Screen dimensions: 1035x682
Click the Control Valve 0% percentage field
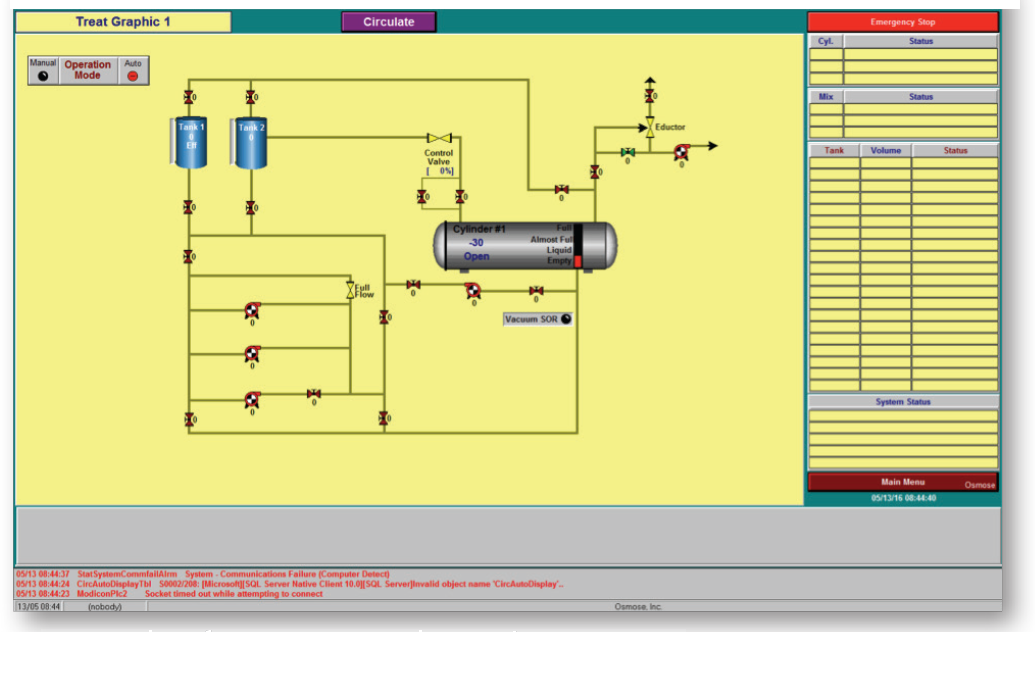pyautogui.click(x=440, y=171)
